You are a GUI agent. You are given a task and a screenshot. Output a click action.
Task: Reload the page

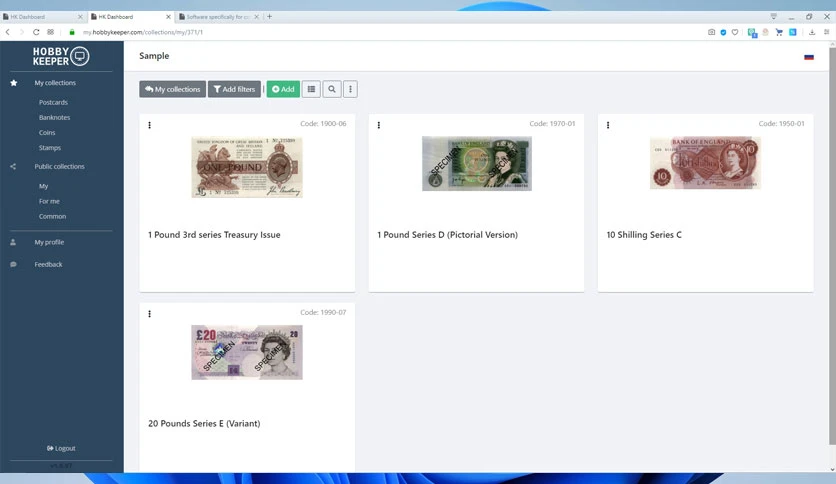[36, 32]
